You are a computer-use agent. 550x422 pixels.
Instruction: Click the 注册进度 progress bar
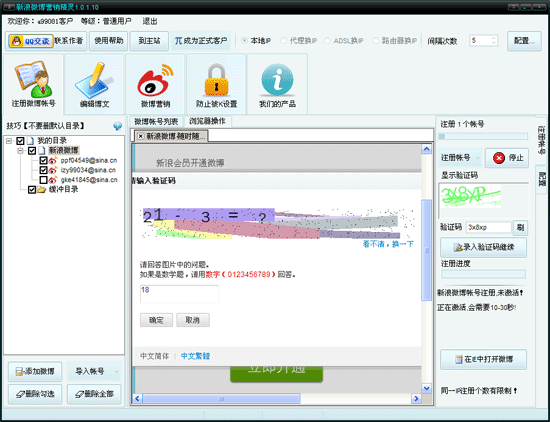[483, 274]
